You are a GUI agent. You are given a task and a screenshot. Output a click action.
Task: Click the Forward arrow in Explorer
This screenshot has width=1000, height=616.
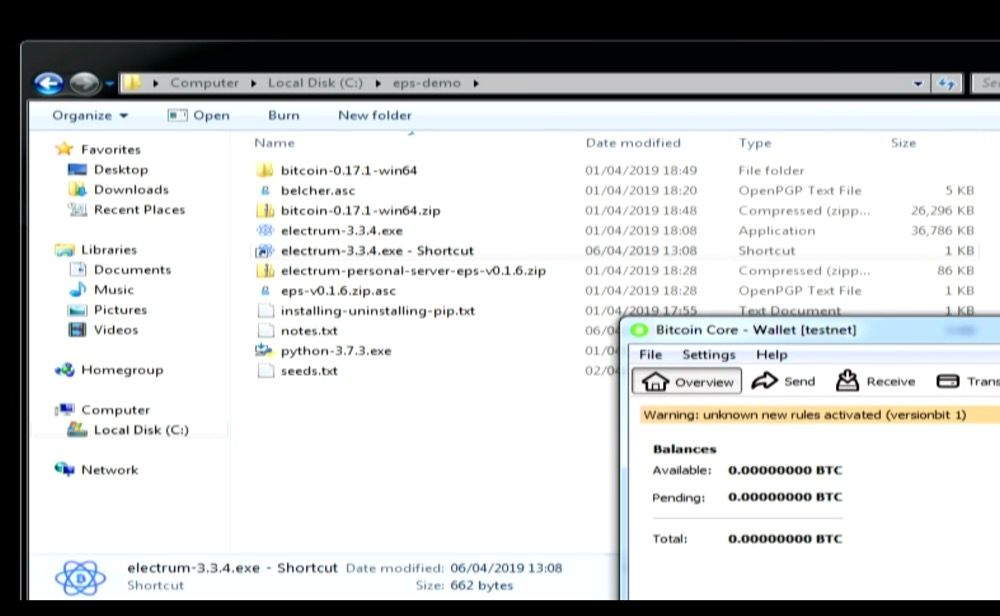tap(84, 84)
